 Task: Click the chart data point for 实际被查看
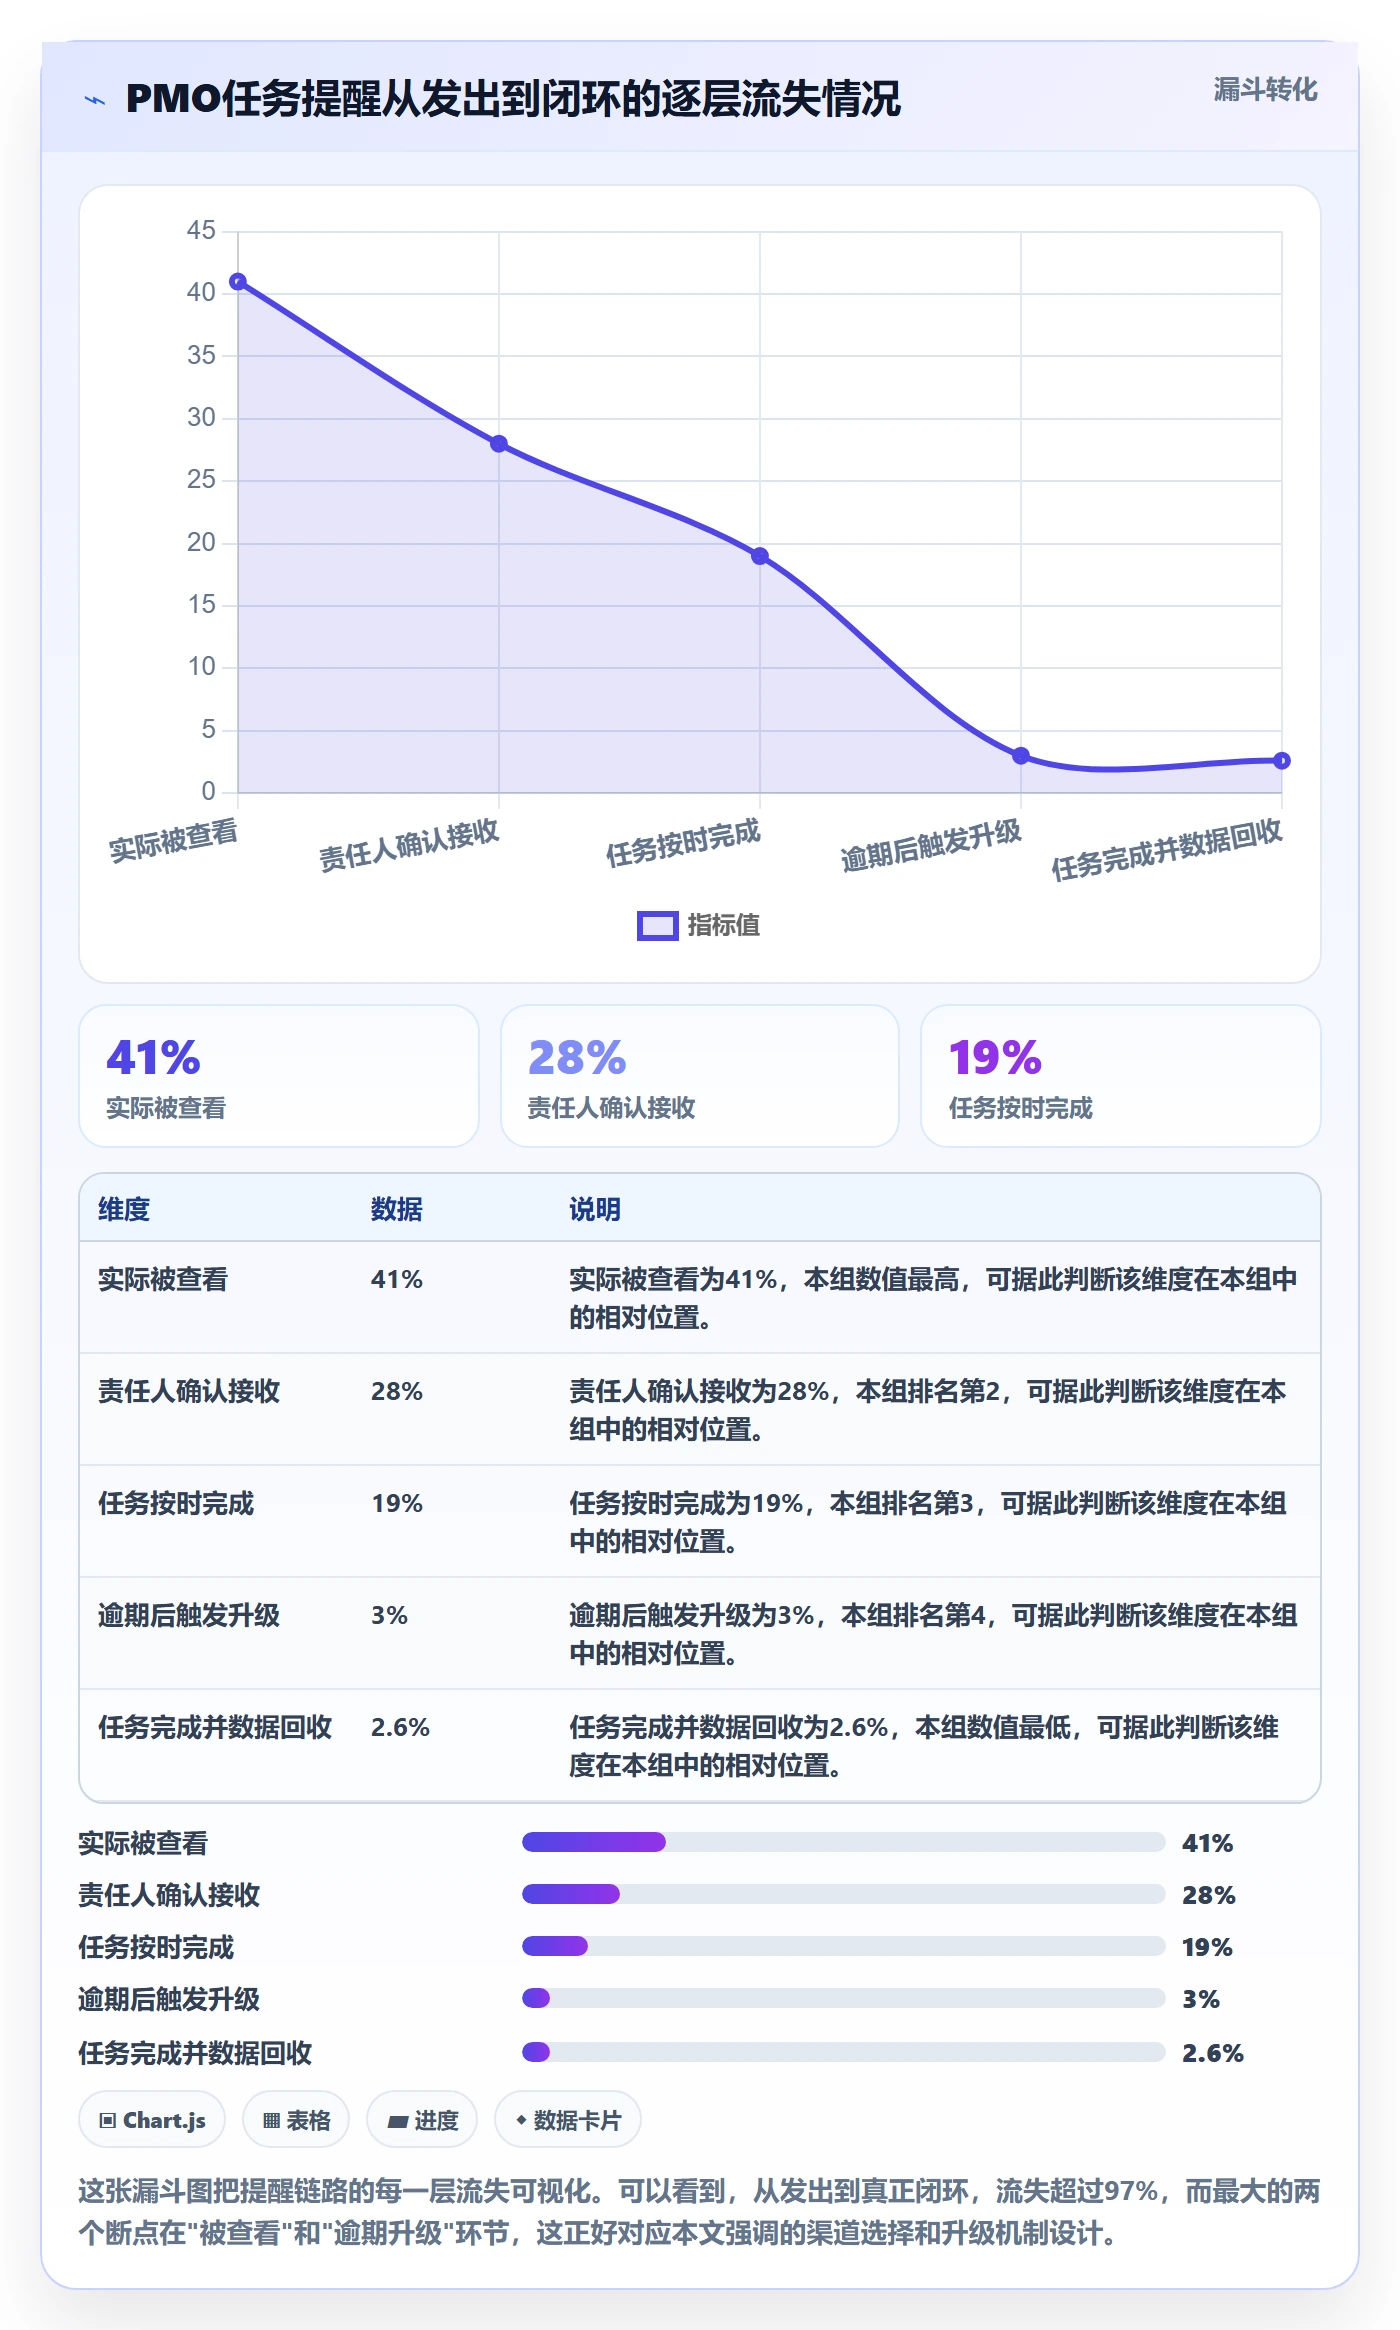(x=238, y=282)
